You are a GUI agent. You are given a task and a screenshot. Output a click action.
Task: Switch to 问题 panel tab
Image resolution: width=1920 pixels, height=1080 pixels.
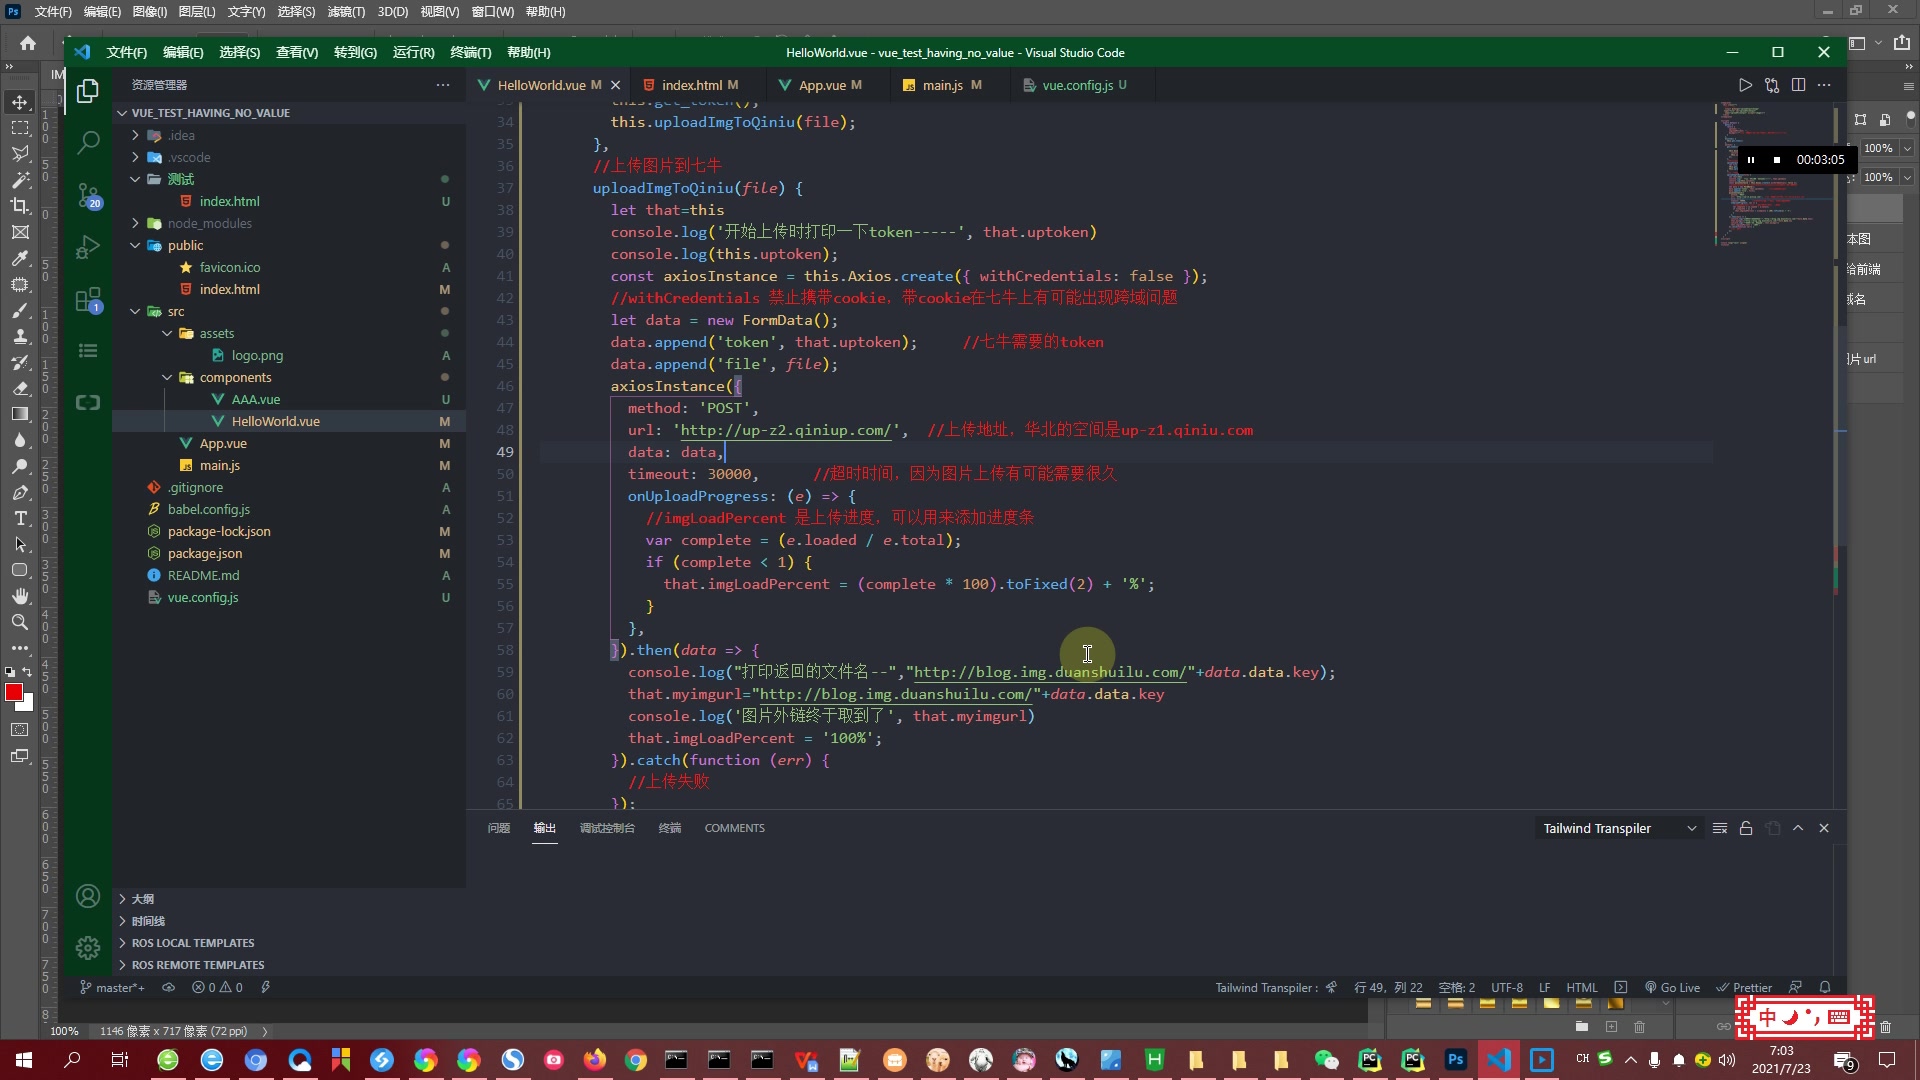coord(498,828)
